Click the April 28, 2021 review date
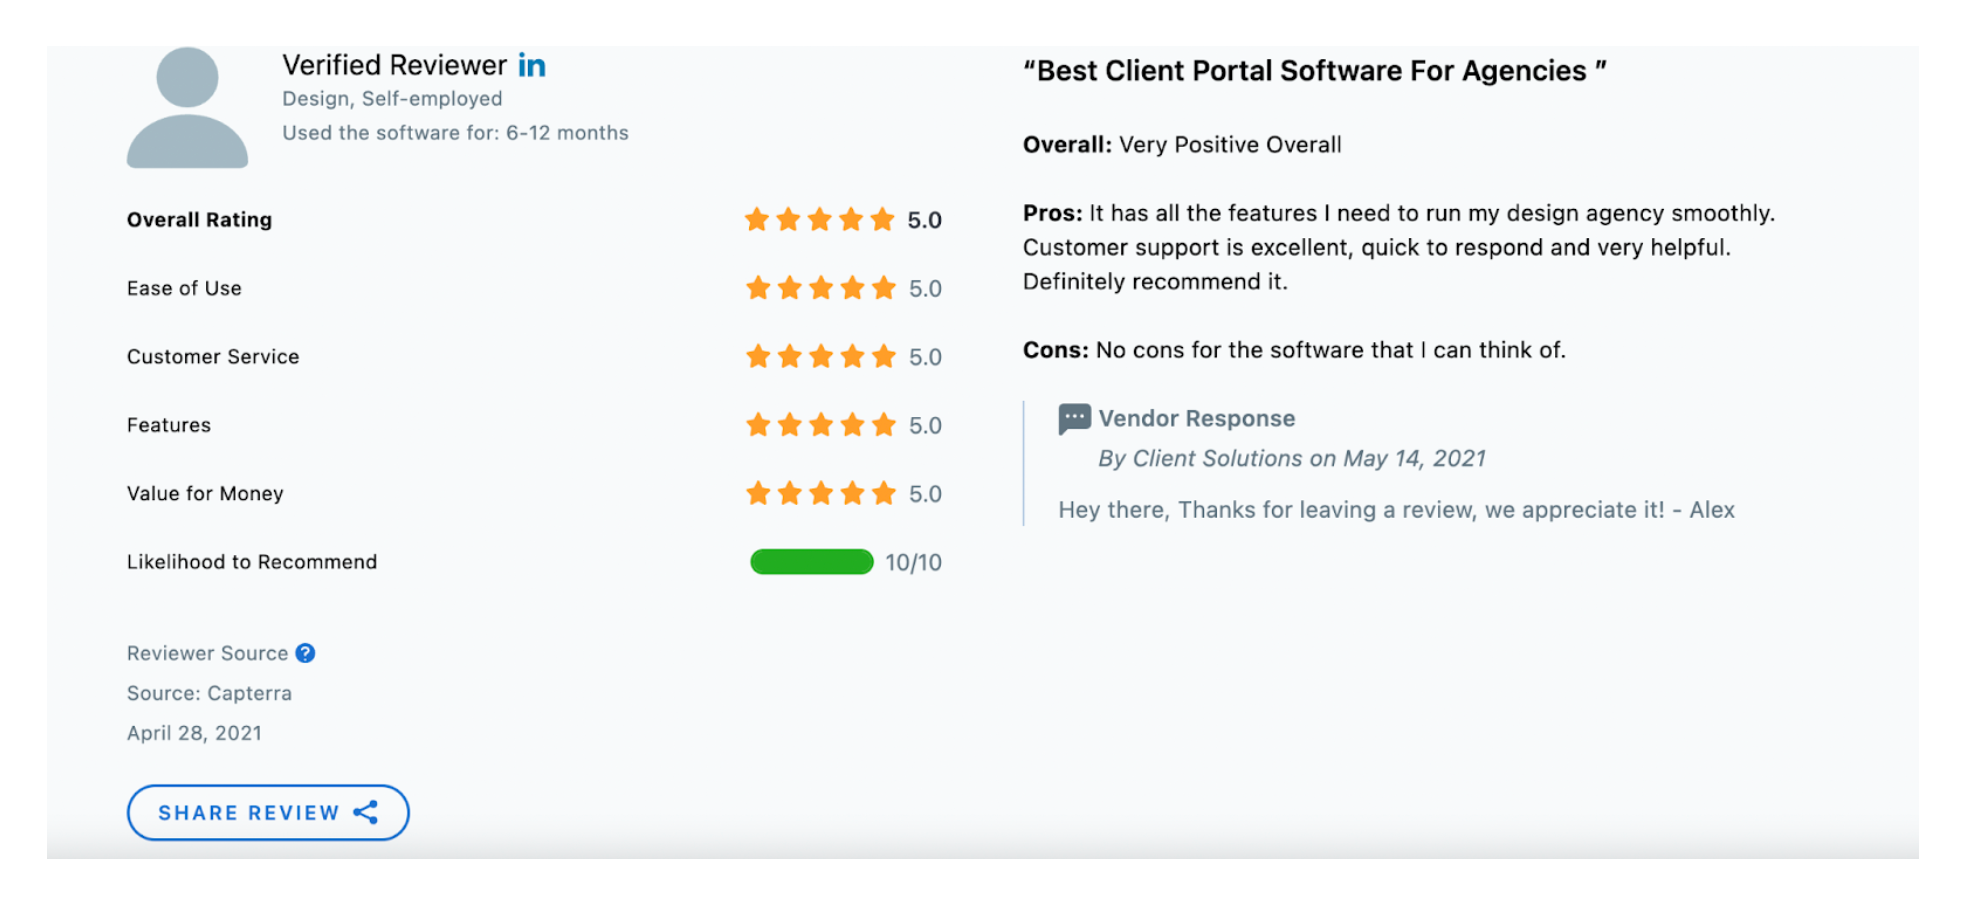The width and height of the screenshot is (1968, 902). (x=194, y=733)
